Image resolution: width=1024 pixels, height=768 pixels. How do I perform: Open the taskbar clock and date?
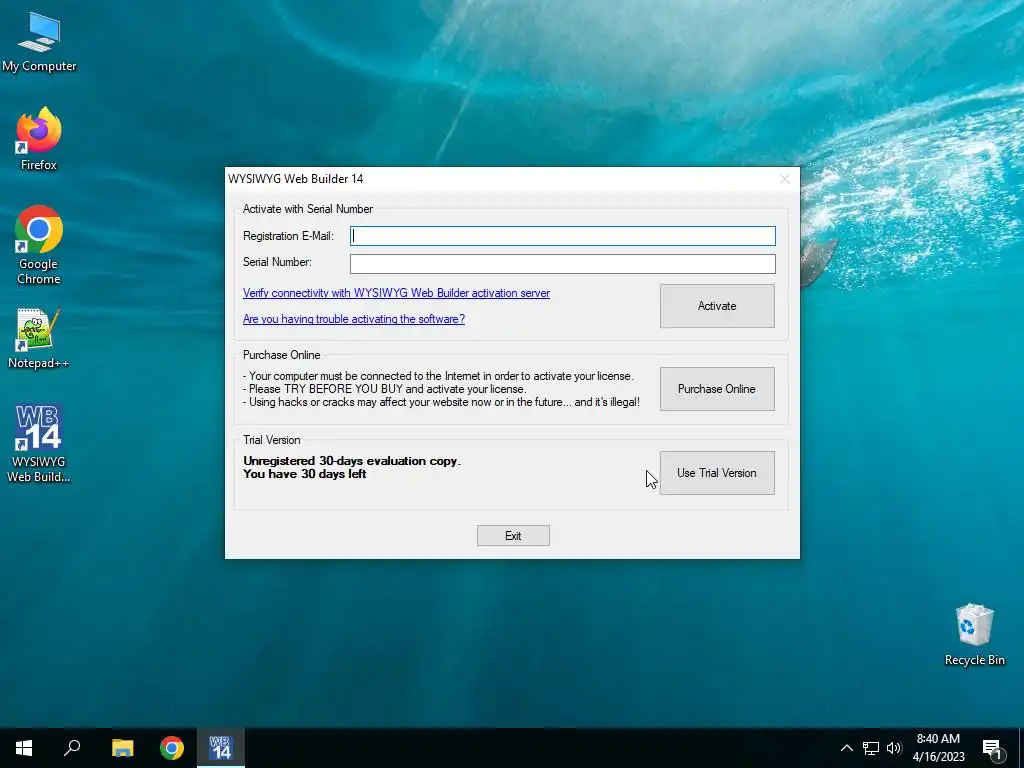938,748
